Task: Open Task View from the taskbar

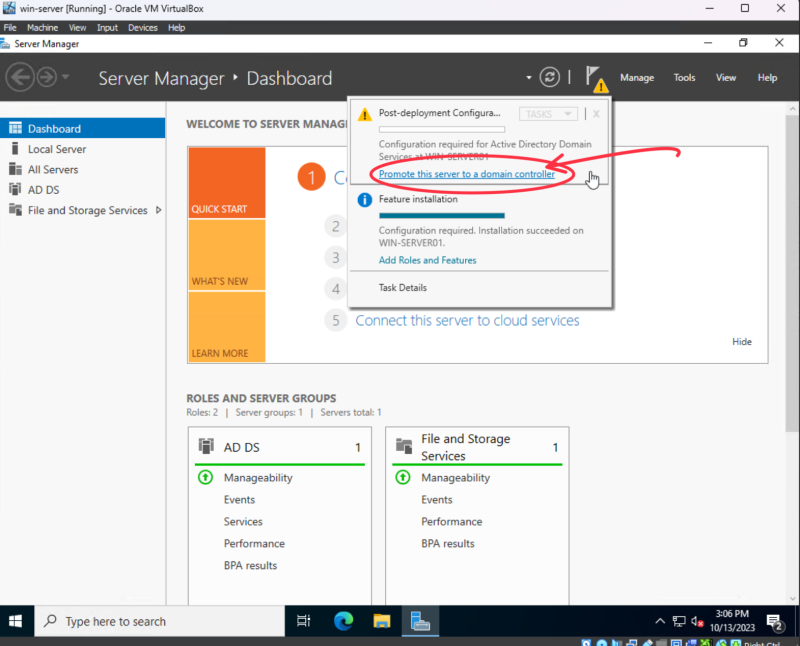Action: tap(304, 621)
